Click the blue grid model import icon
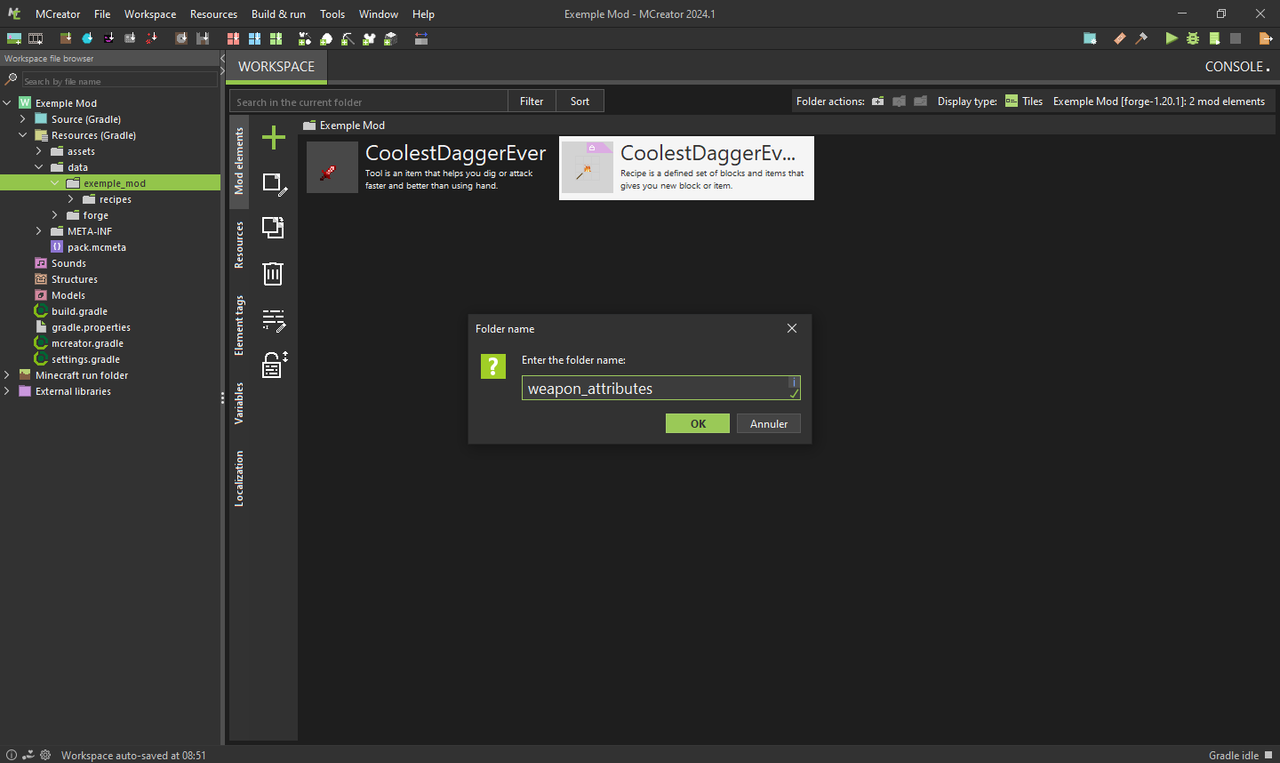The image size is (1280, 763). click(255, 39)
